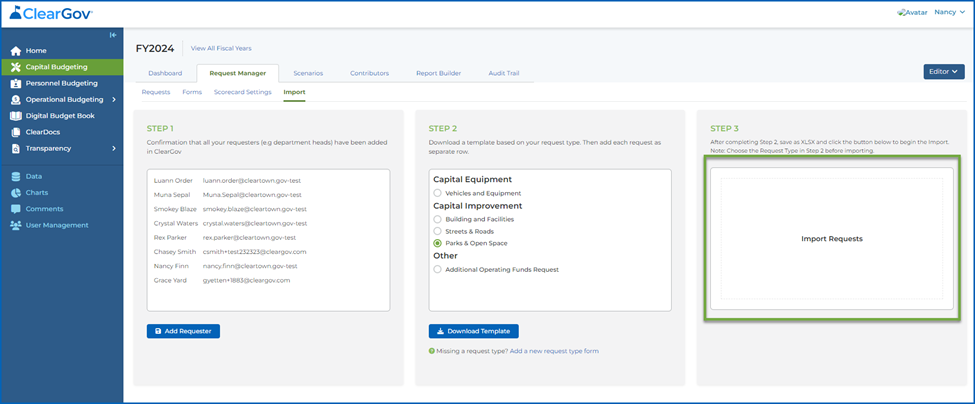The image size is (975, 404).
Task: Select Vehicles and Equipment radio button
Action: coord(438,193)
